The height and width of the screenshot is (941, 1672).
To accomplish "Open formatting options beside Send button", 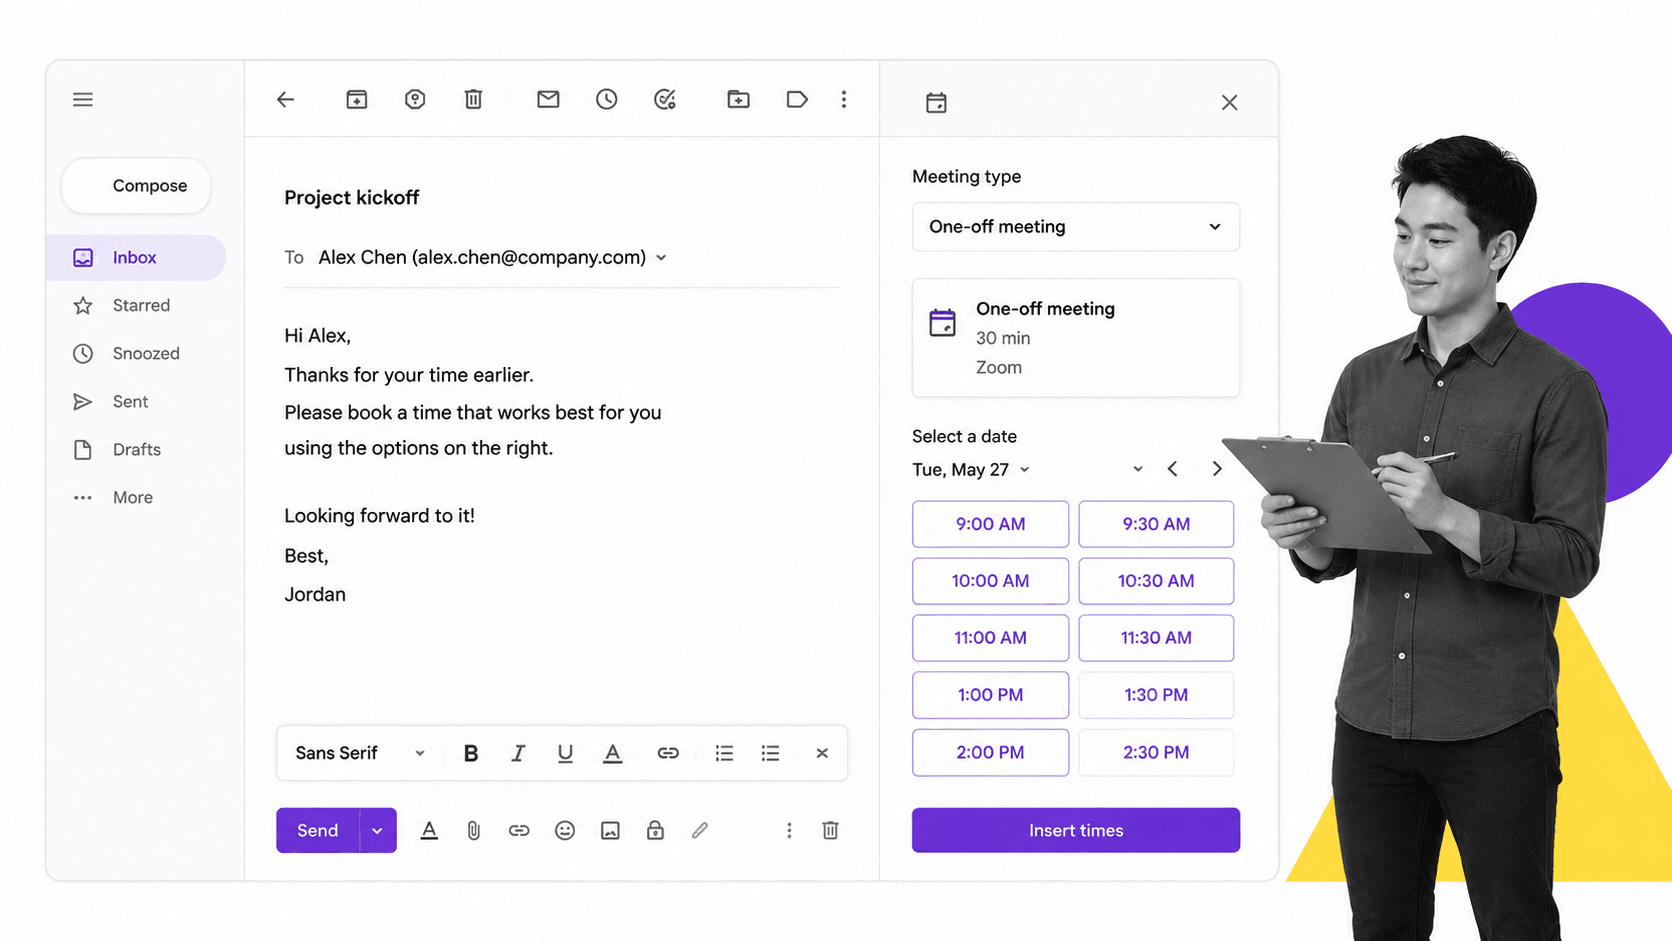I will tap(429, 830).
